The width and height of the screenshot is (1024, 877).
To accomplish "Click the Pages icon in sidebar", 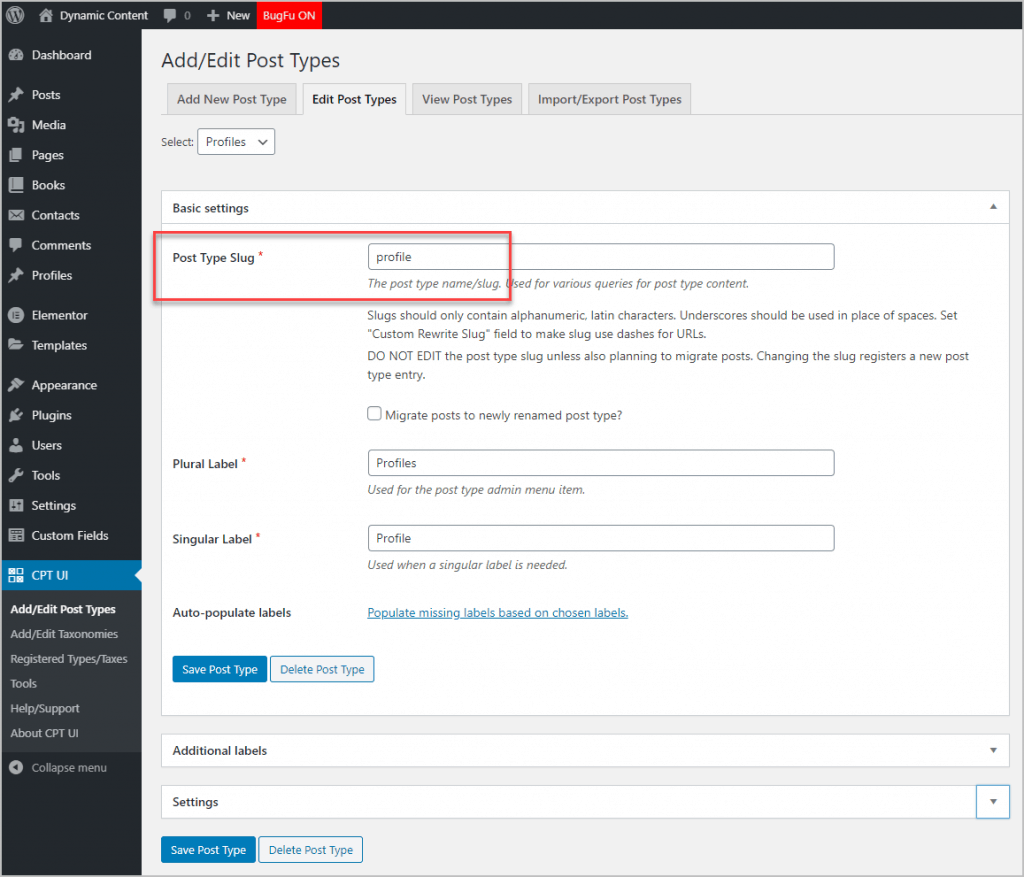I will (16, 155).
